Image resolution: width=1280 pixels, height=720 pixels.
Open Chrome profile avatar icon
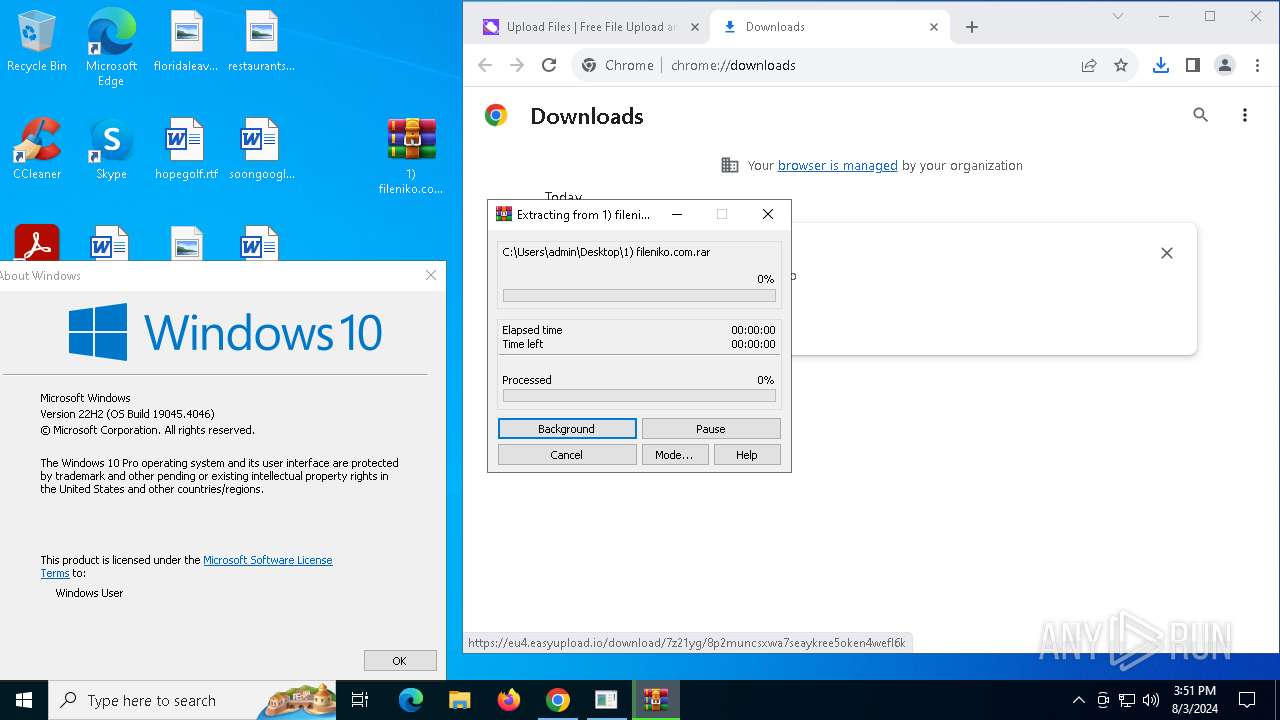(1225, 65)
